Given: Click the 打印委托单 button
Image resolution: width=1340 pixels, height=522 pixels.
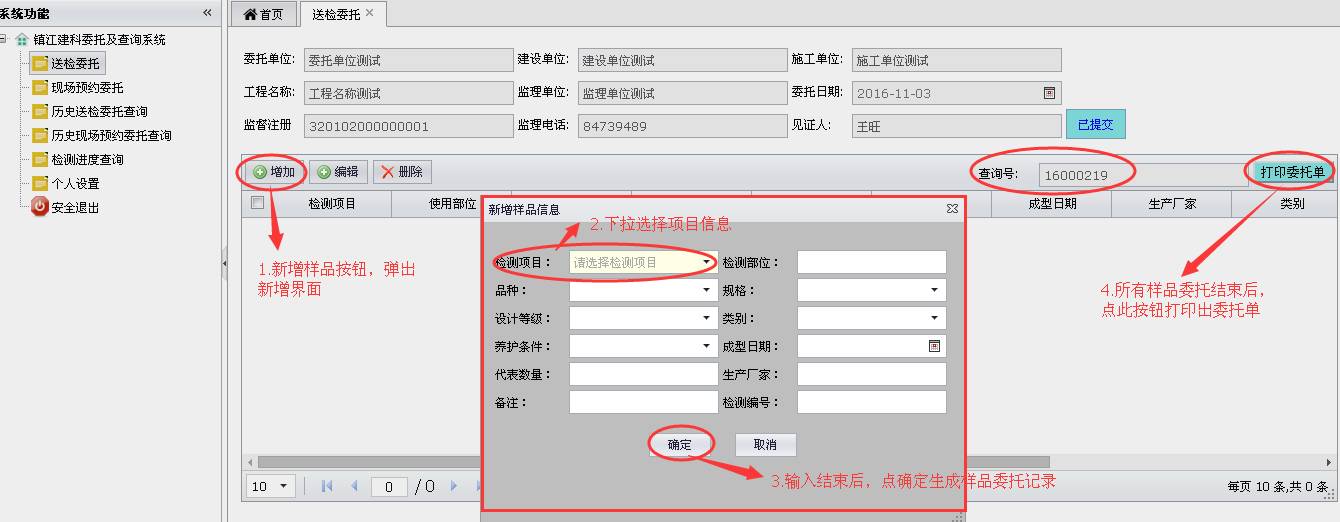Looking at the screenshot, I should [1292, 172].
